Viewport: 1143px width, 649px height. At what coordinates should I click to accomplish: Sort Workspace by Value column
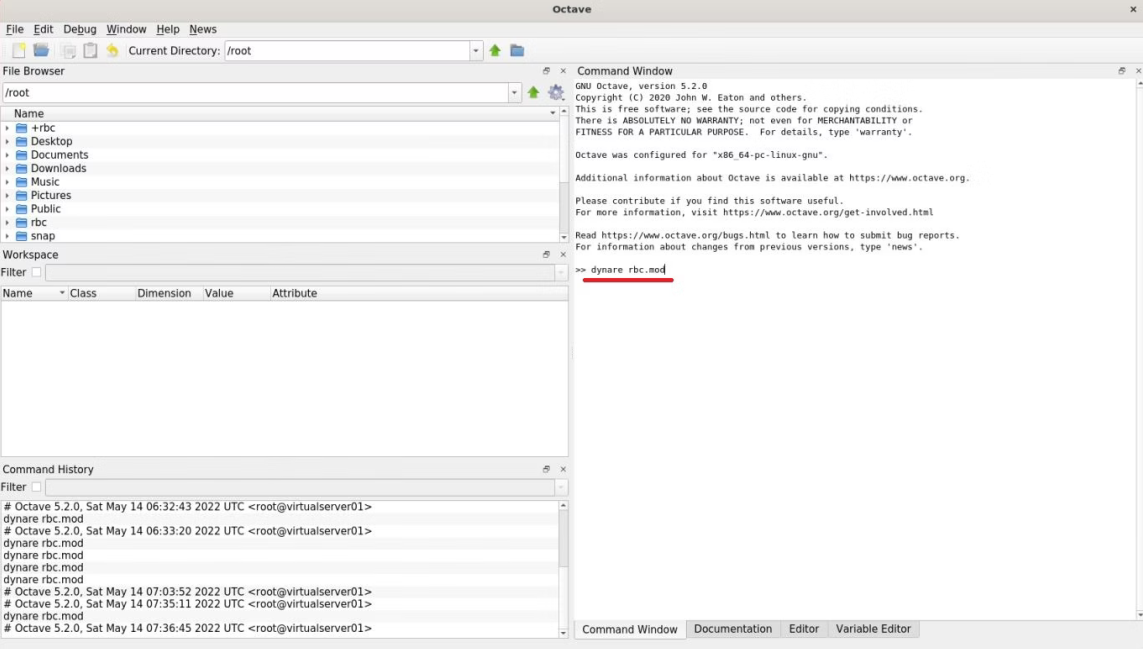[235, 293]
